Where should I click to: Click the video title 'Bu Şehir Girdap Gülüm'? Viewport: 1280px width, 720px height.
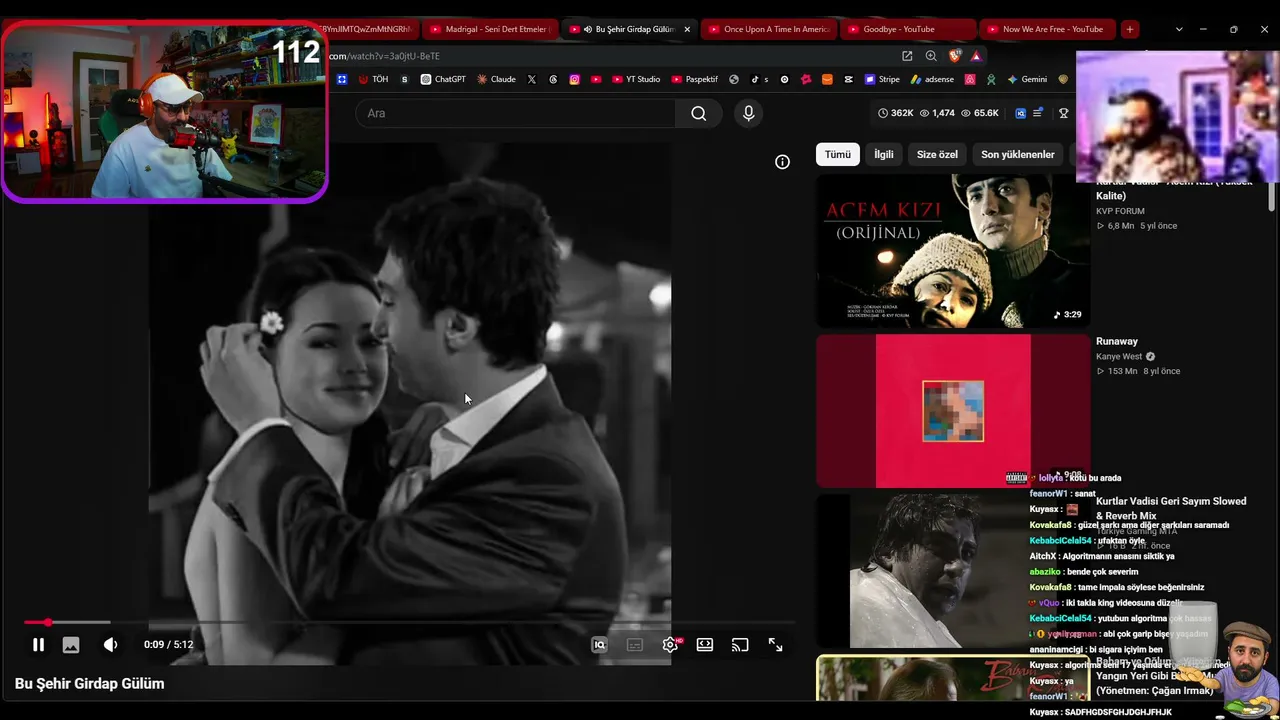(x=90, y=684)
